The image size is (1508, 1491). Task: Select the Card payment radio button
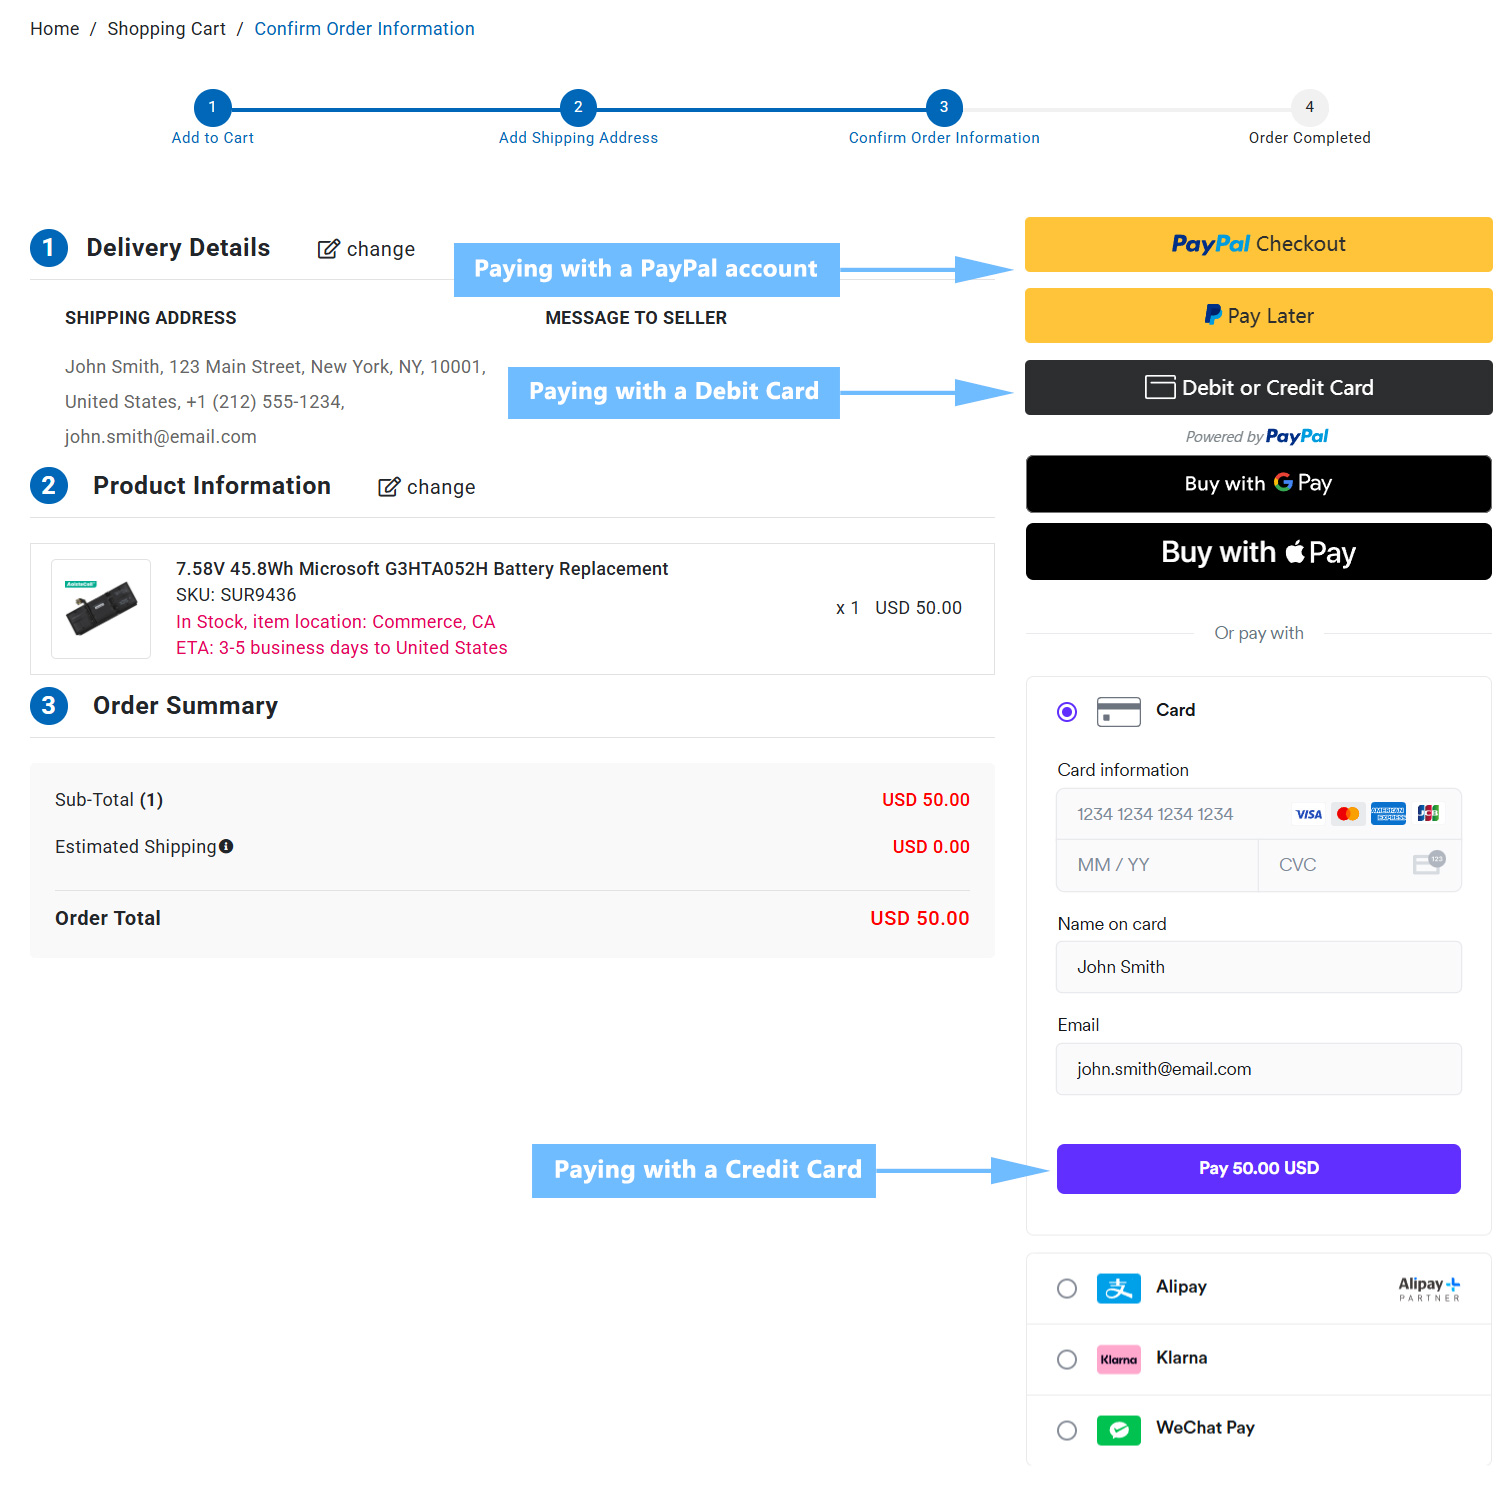coord(1067,712)
